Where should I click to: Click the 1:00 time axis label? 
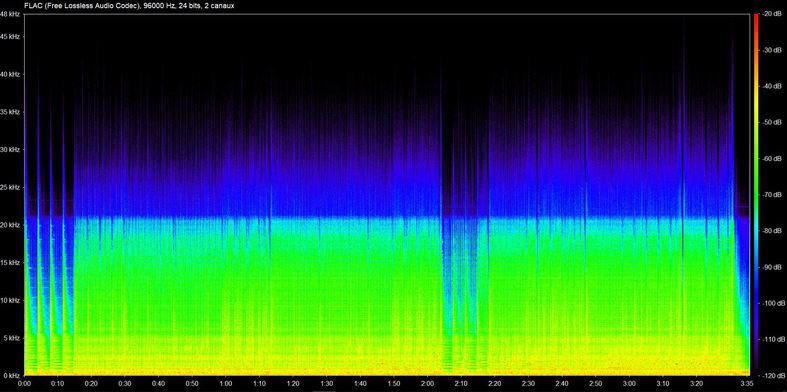click(226, 383)
